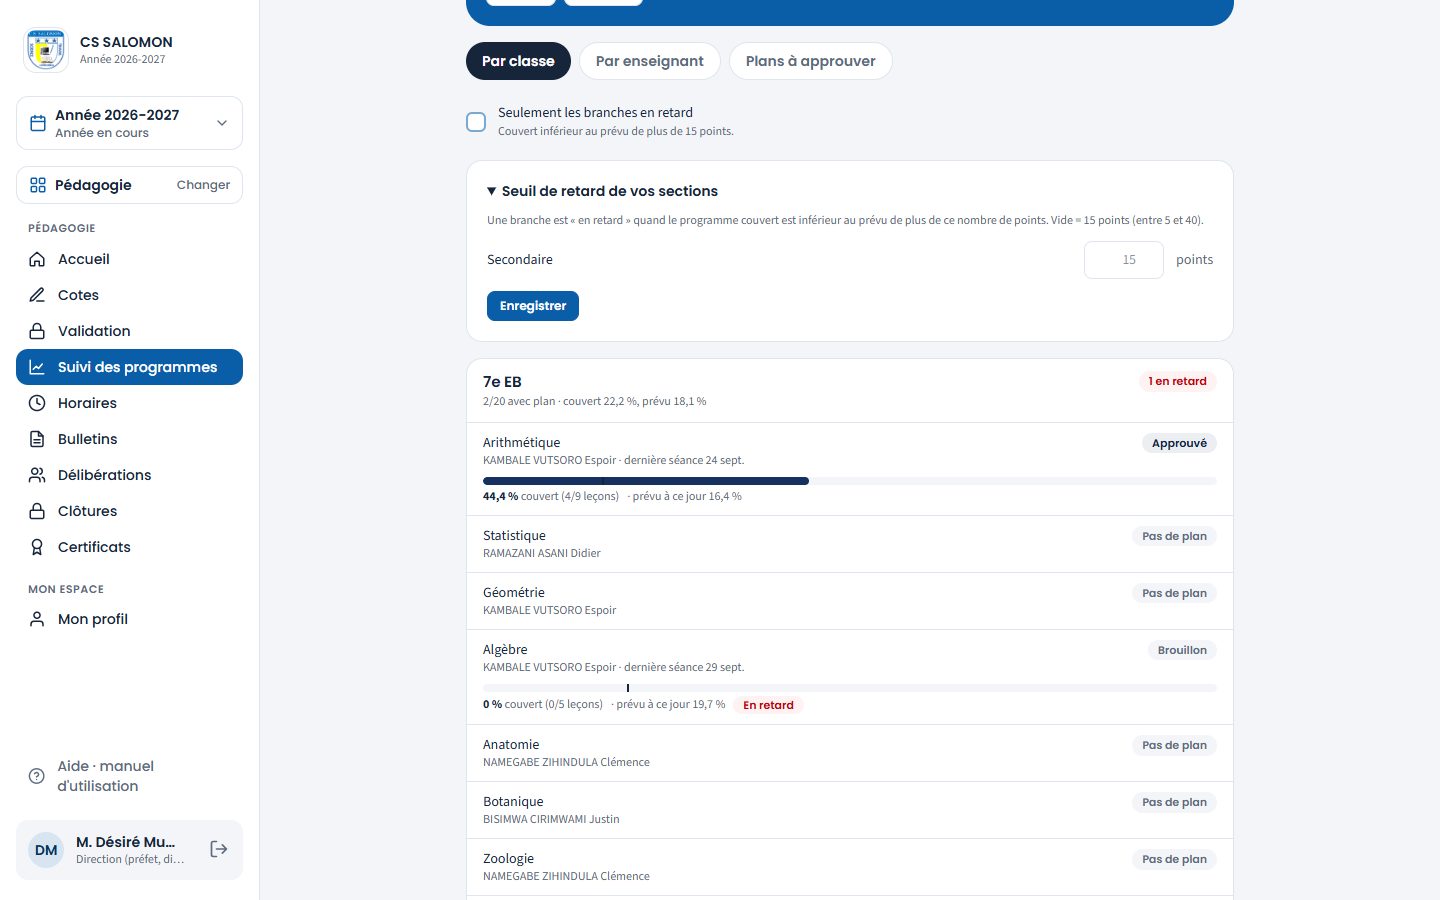Click the Délibérations people icon
This screenshot has height=900, width=1440.
click(37, 475)
